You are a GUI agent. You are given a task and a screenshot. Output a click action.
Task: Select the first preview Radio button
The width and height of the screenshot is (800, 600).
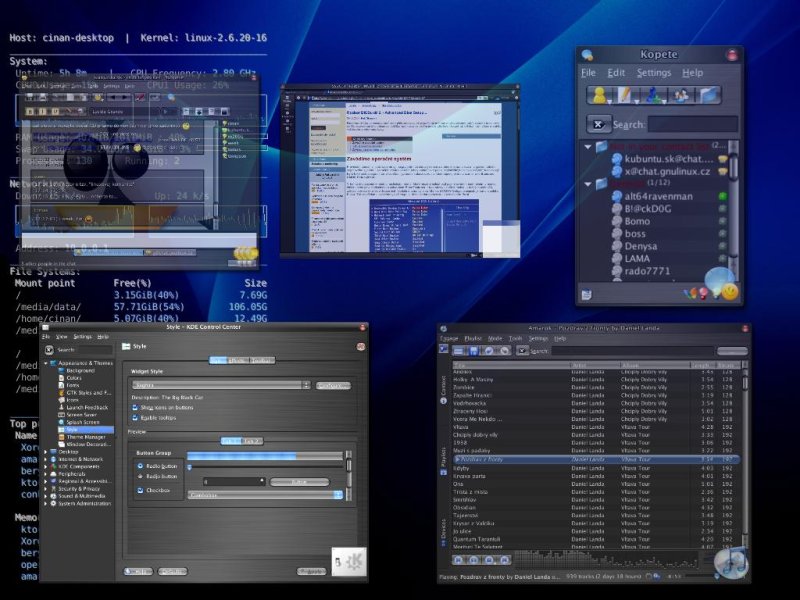140,466
